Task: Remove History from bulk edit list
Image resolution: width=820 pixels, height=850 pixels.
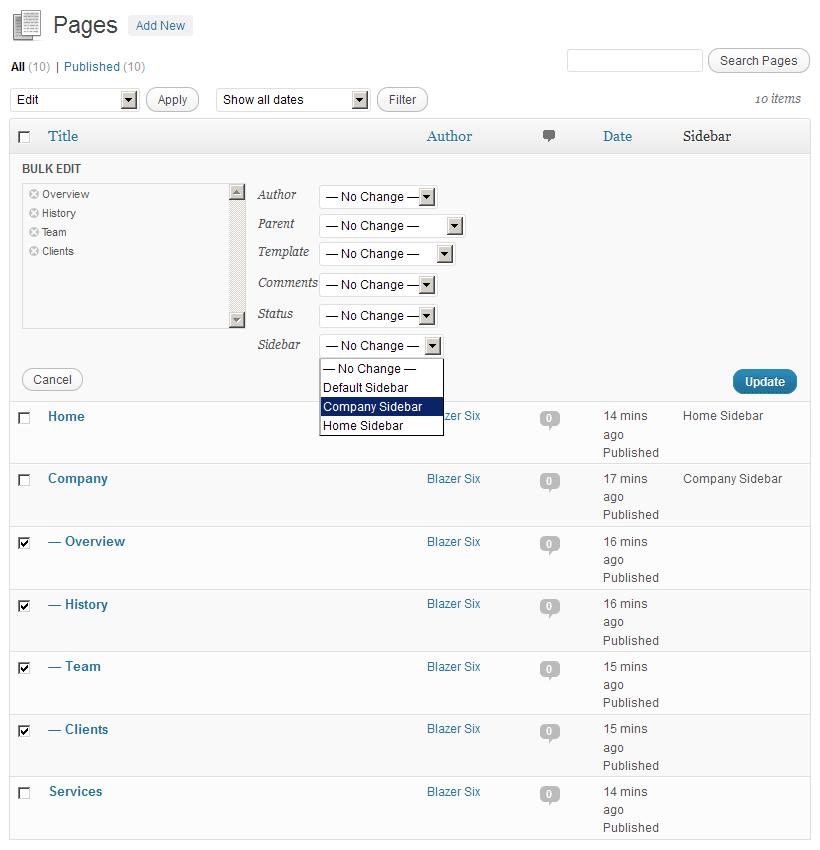Action: point(34,213)
